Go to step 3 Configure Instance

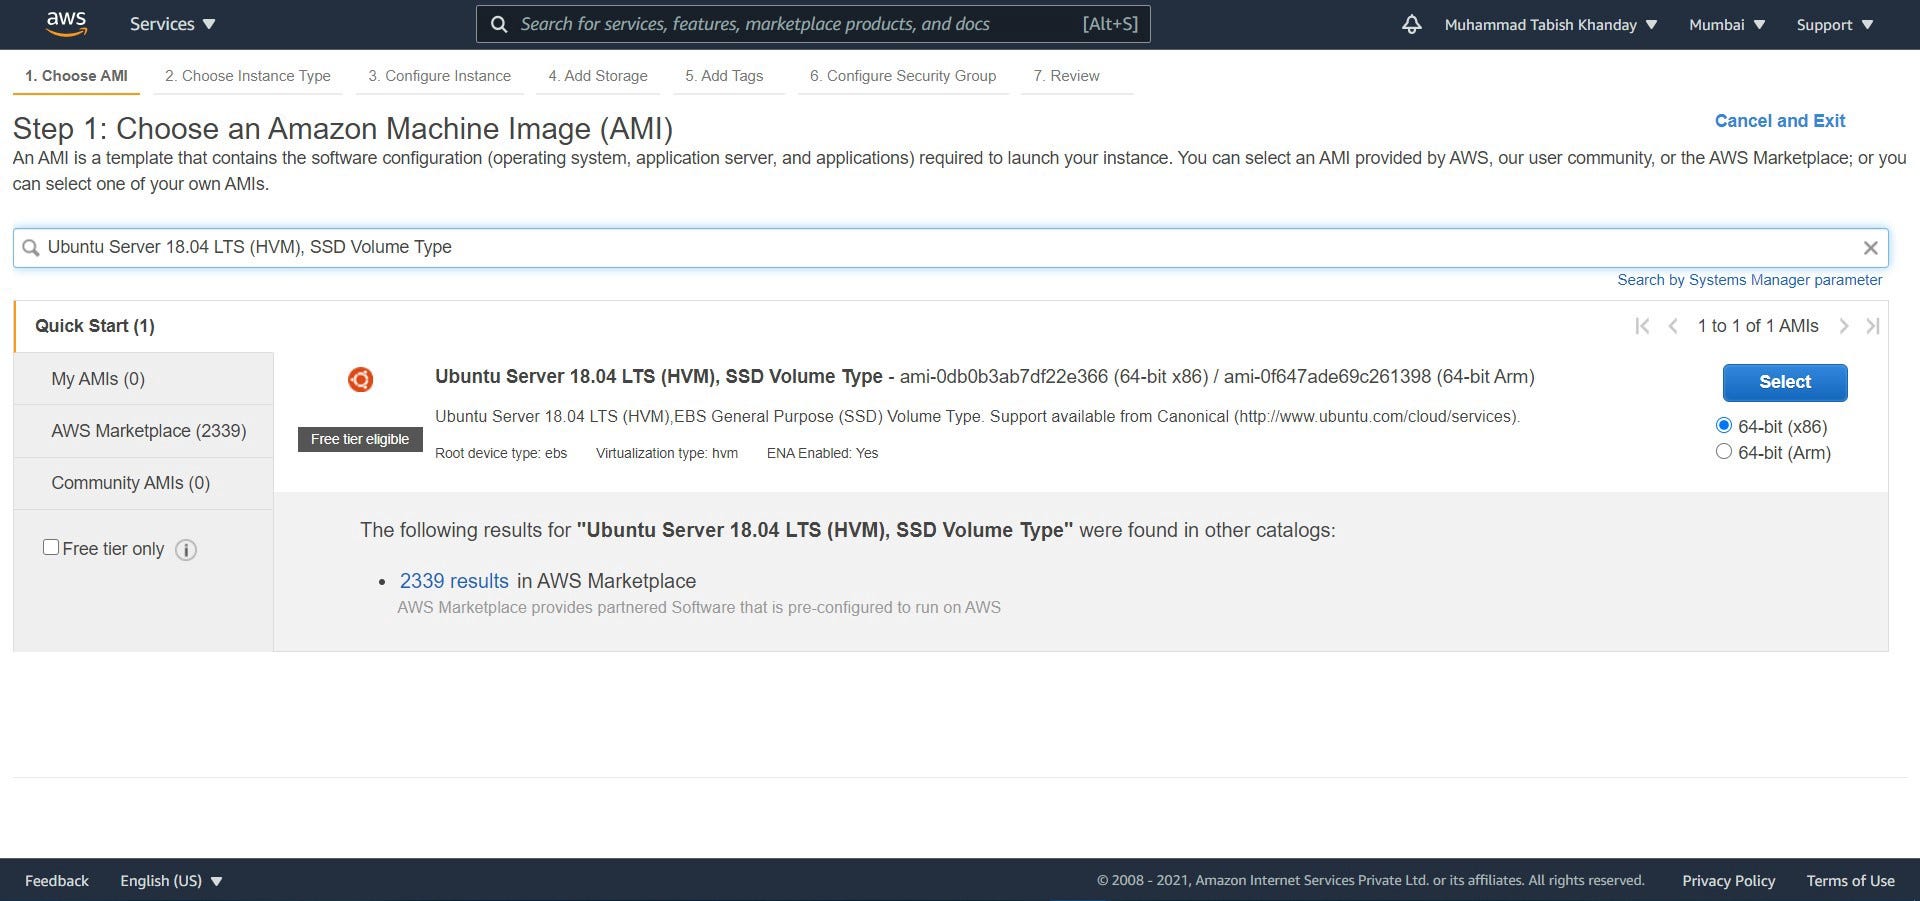pyautogui.click(x=439, y=76)
